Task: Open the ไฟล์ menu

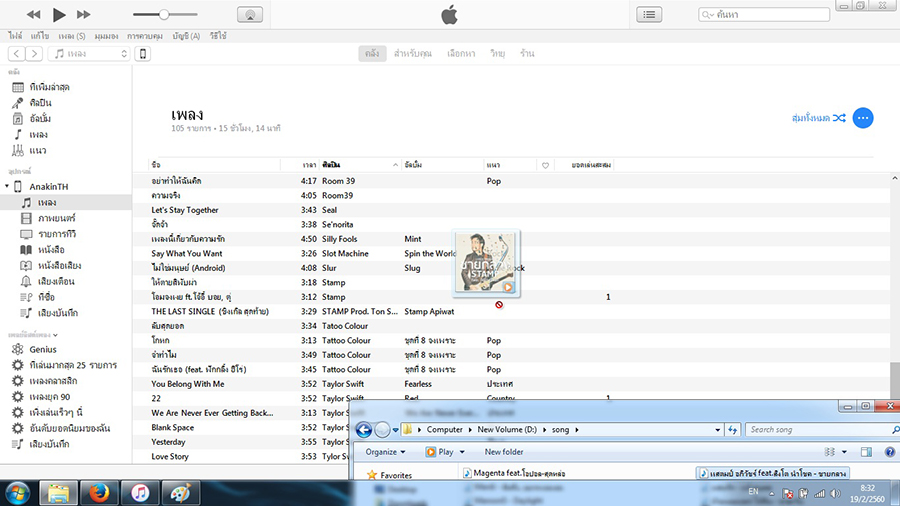Action: tap(15, 36)
